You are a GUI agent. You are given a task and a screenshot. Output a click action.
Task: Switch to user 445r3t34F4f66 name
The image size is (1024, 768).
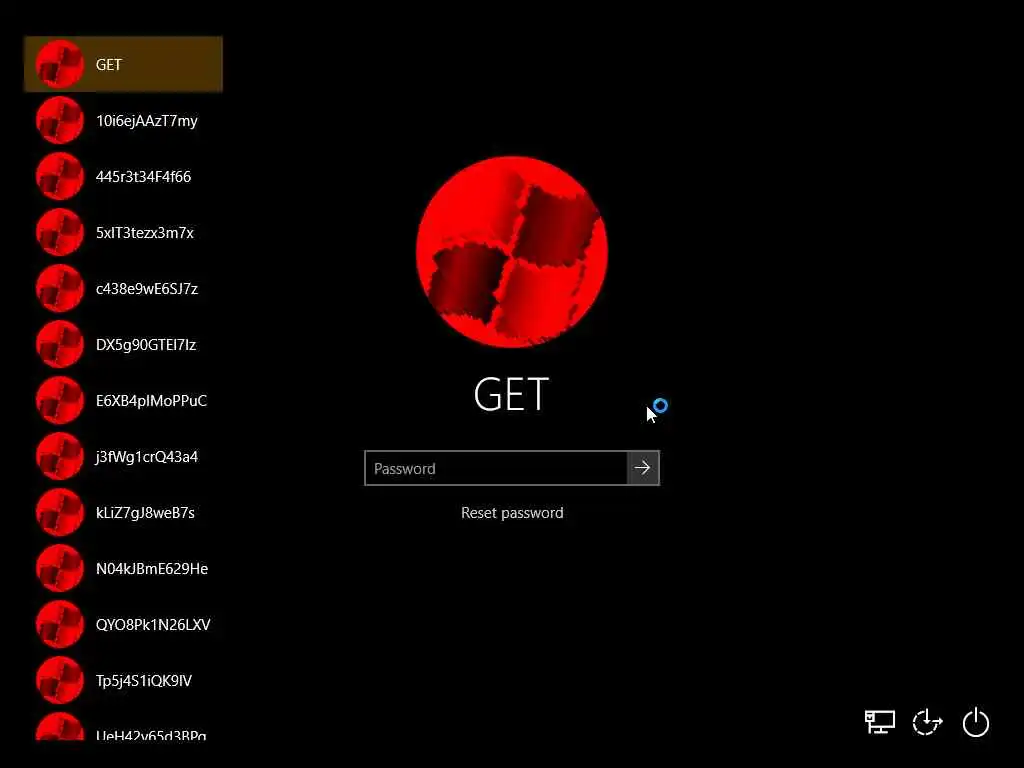click(143, 176)
